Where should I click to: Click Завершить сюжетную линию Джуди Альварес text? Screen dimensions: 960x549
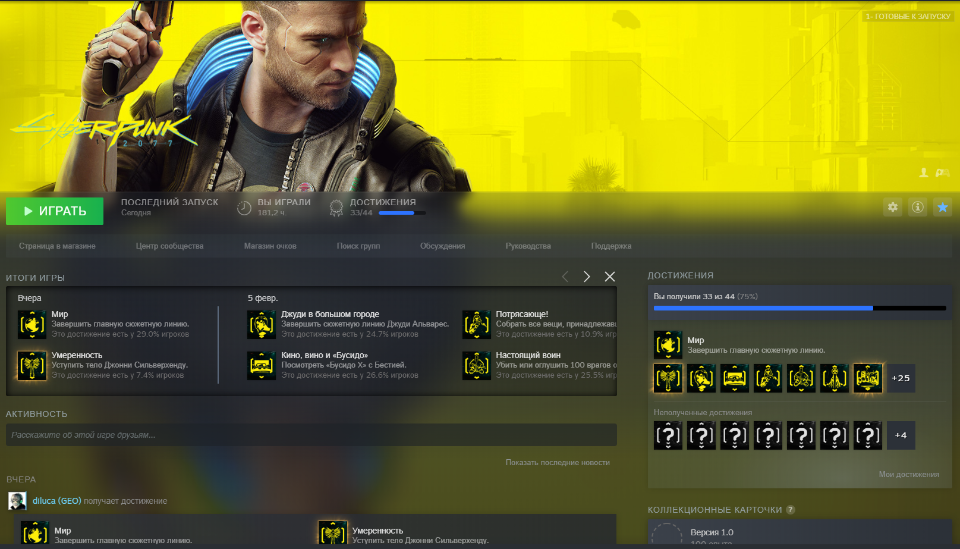365,324
